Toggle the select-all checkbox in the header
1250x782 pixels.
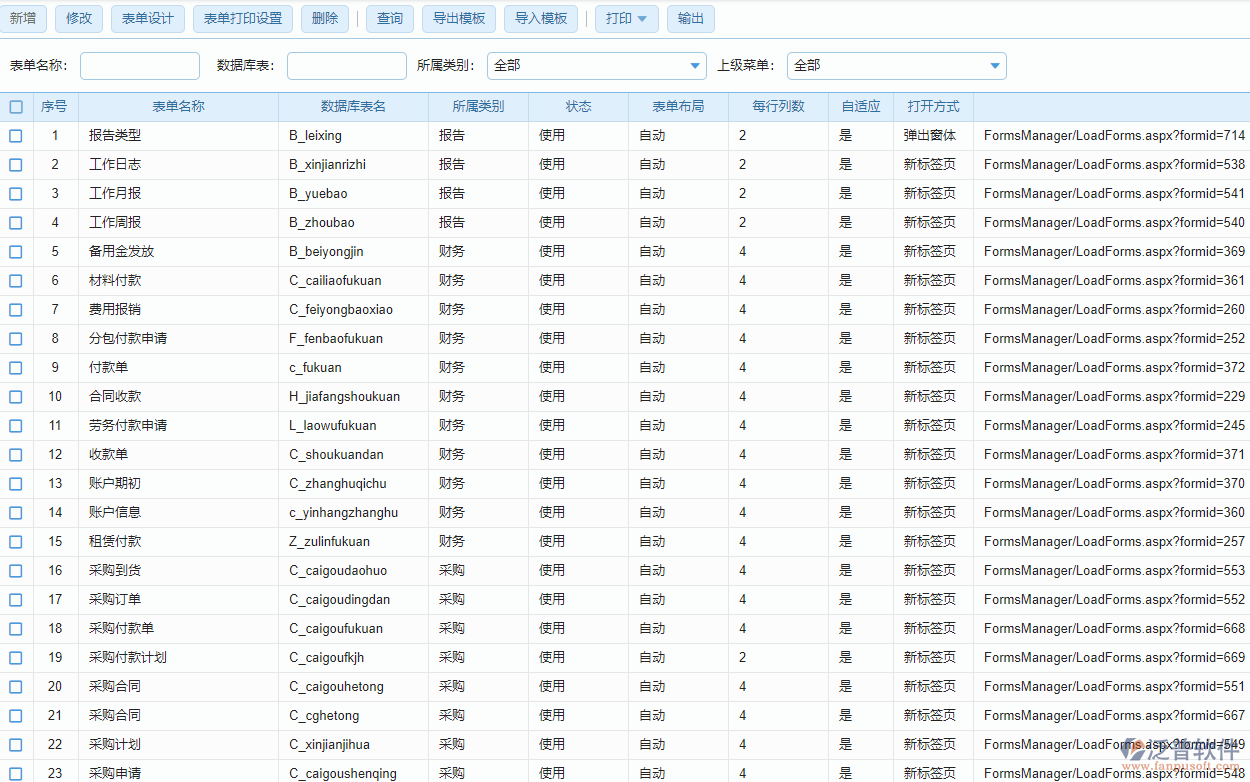click(x=16, y=107)
